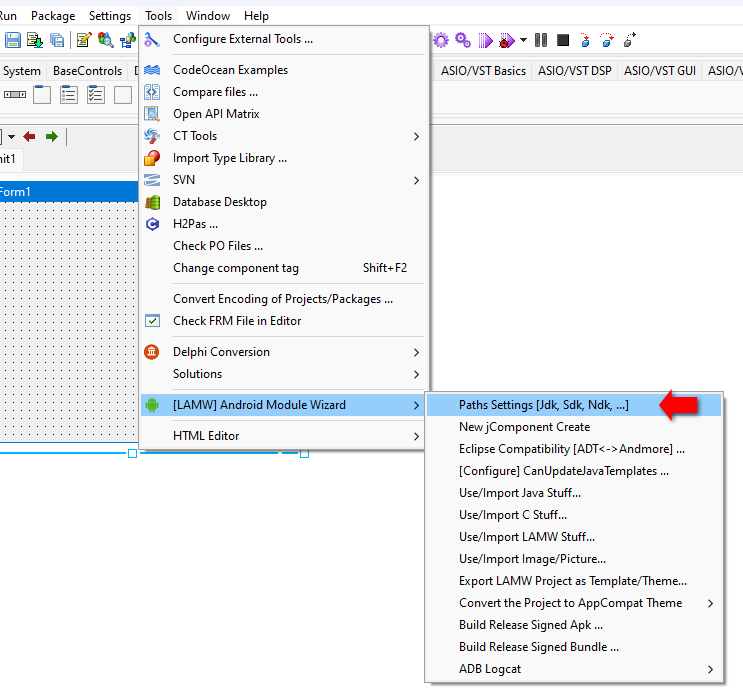Open the jump history dropdown arrow

11,137
